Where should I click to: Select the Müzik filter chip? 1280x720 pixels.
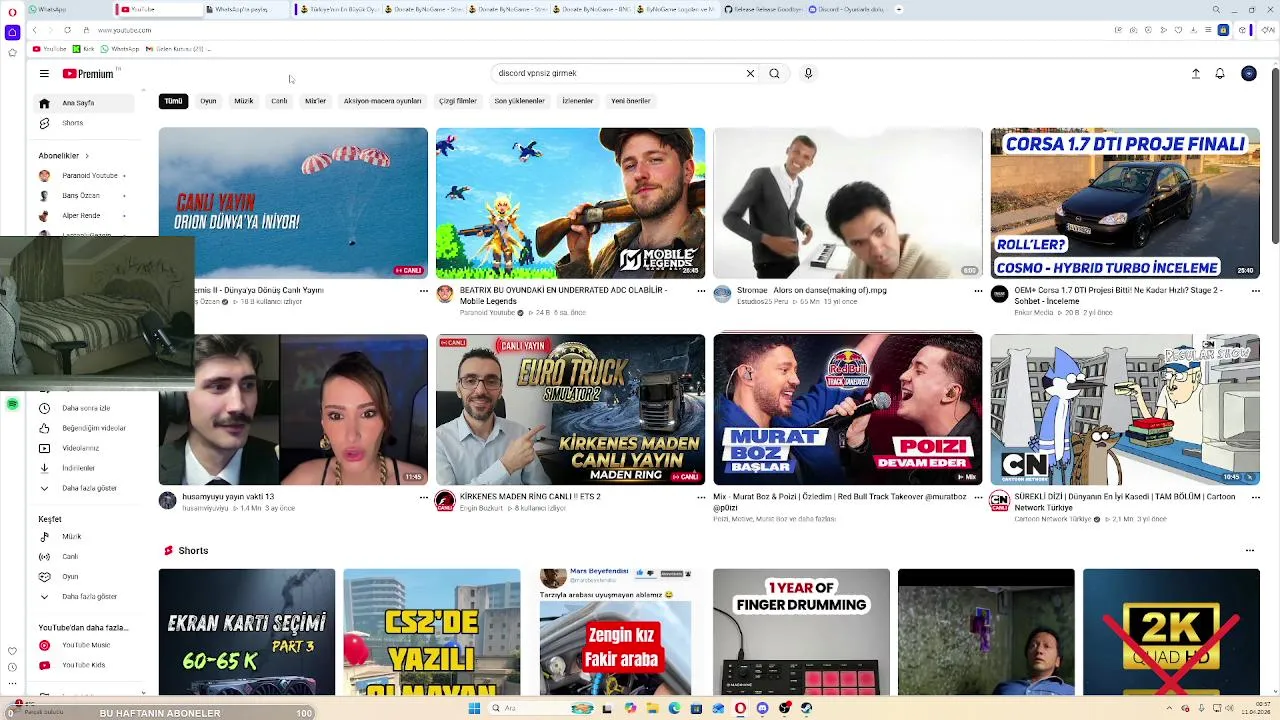[x=244, y=101]
